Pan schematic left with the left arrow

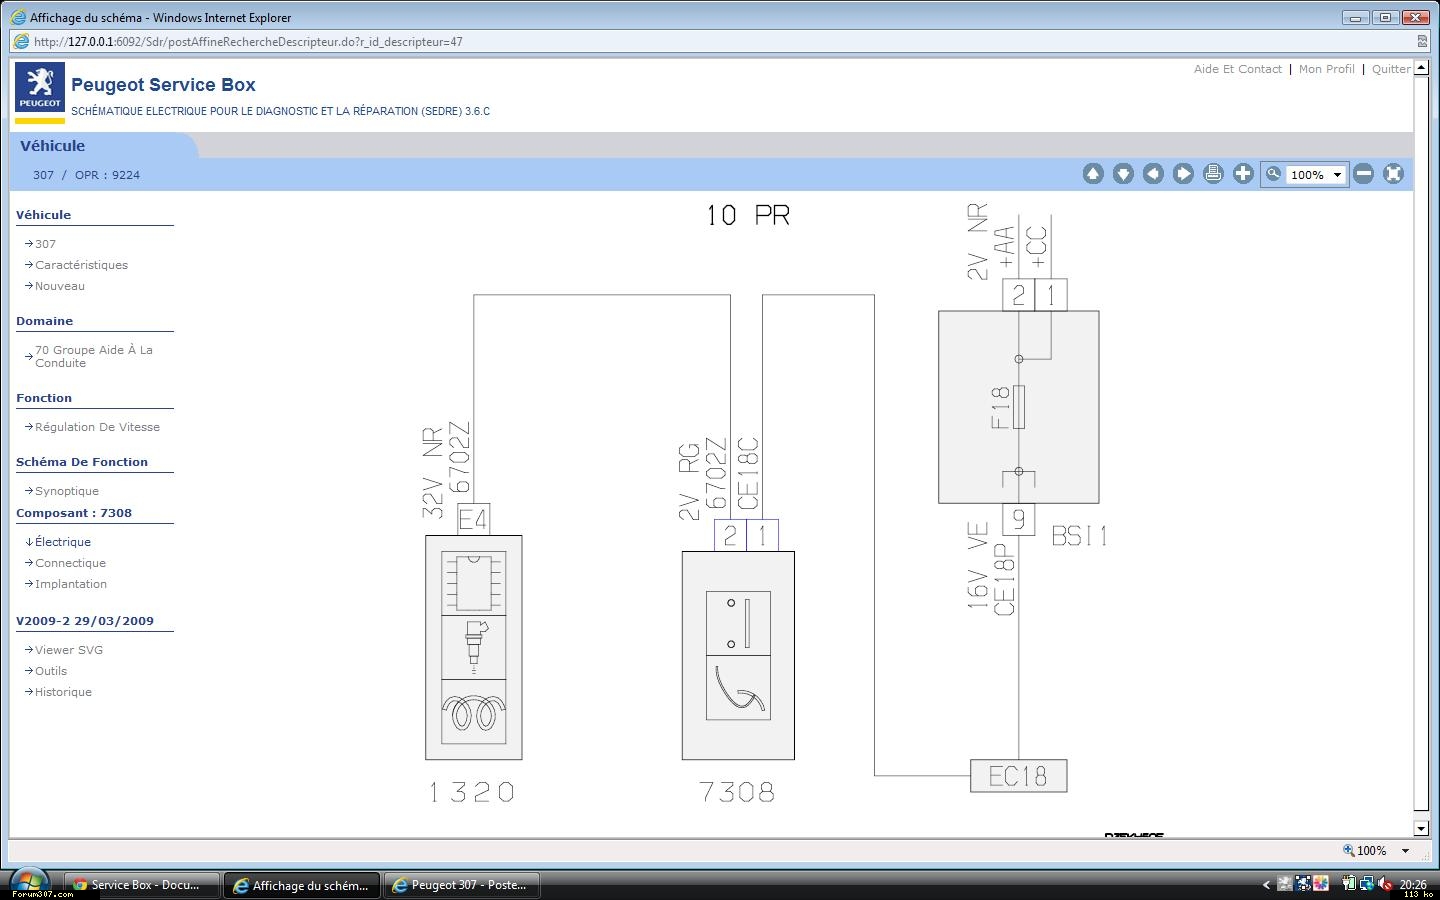[x=1153, y=174]
